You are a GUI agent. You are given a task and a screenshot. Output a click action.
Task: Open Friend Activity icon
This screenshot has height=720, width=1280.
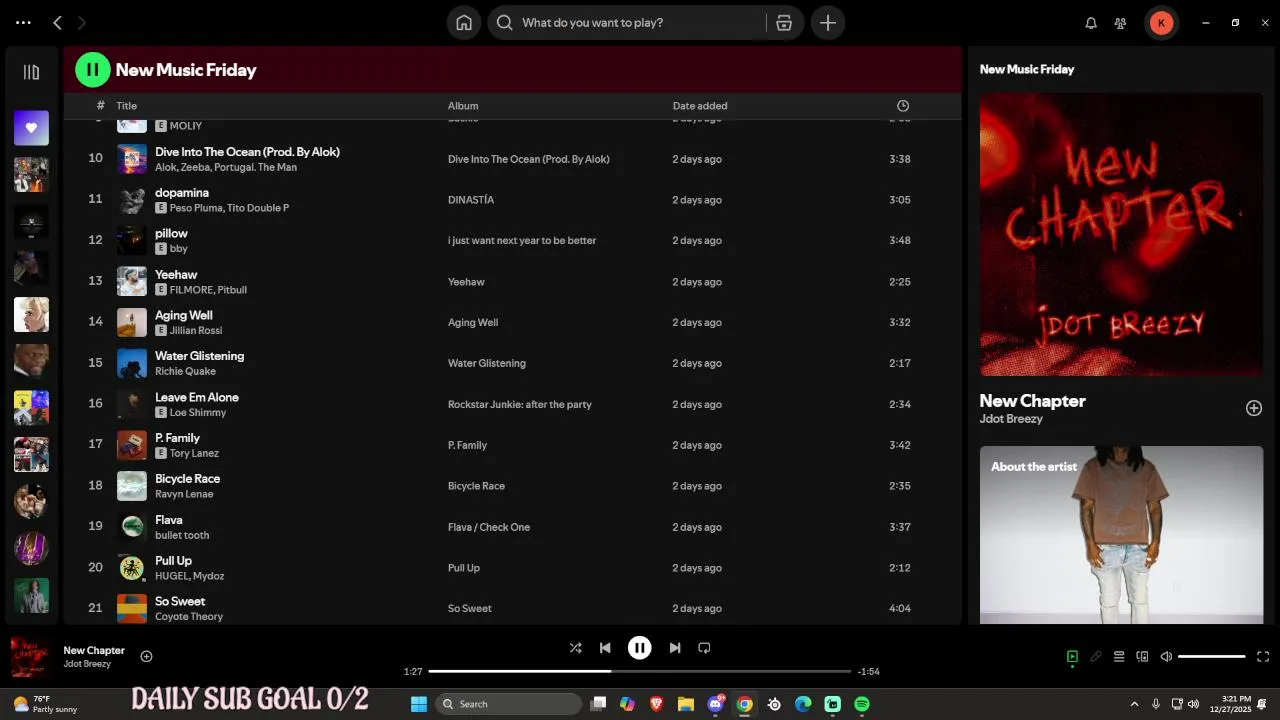pos(1120,23)
